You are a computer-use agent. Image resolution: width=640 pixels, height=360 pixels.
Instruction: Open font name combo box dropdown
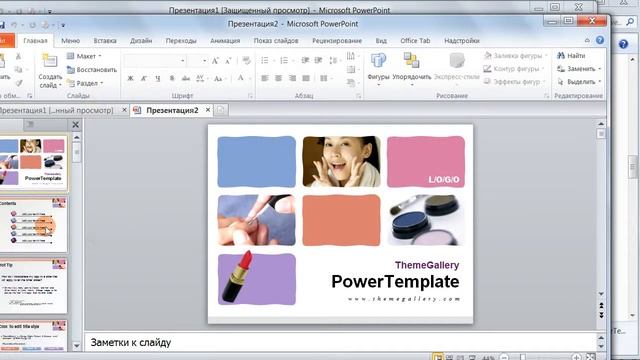pos(182,61)
